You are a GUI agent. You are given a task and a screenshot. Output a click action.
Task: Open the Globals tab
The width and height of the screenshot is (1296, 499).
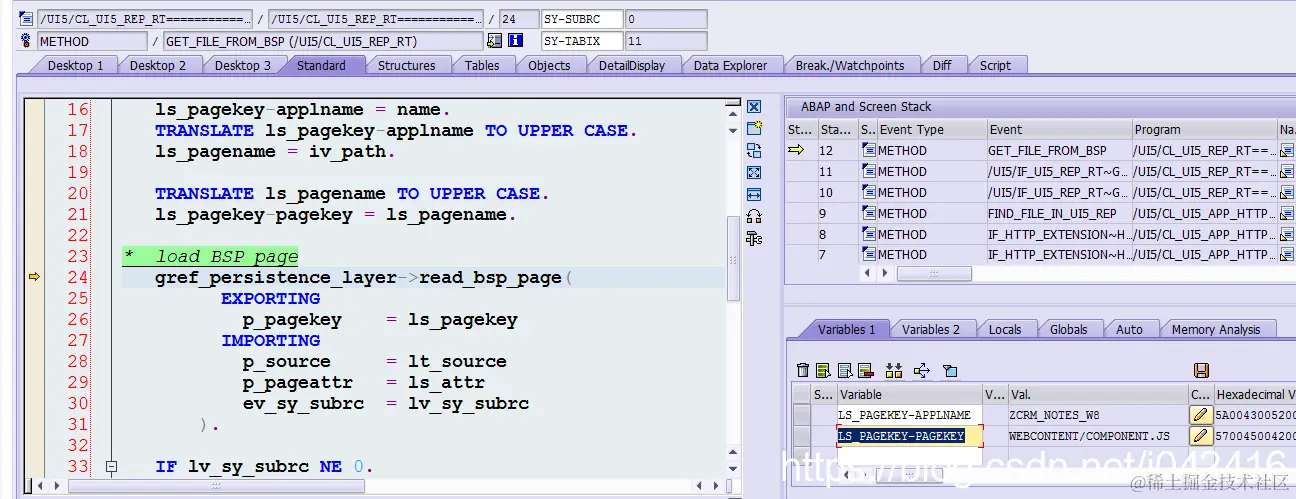(x=1068, y=329)
